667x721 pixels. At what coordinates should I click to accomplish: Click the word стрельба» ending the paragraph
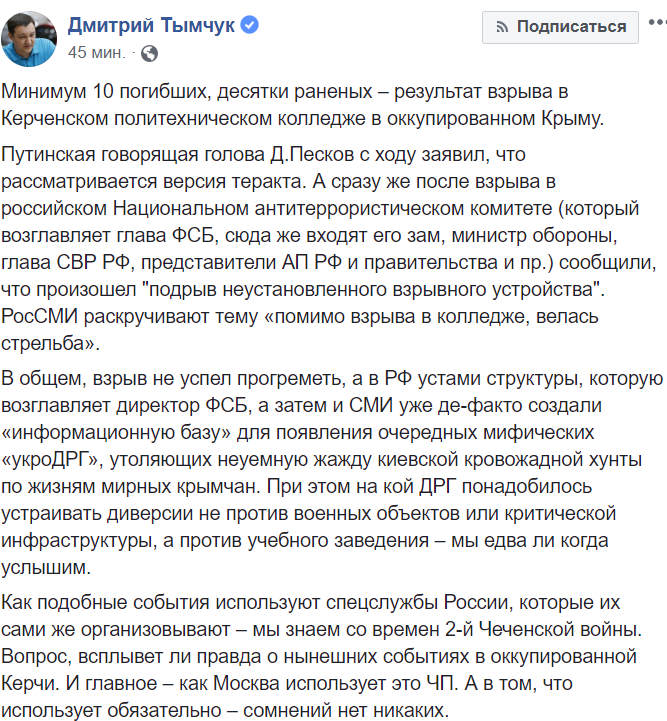click(50, 343)
